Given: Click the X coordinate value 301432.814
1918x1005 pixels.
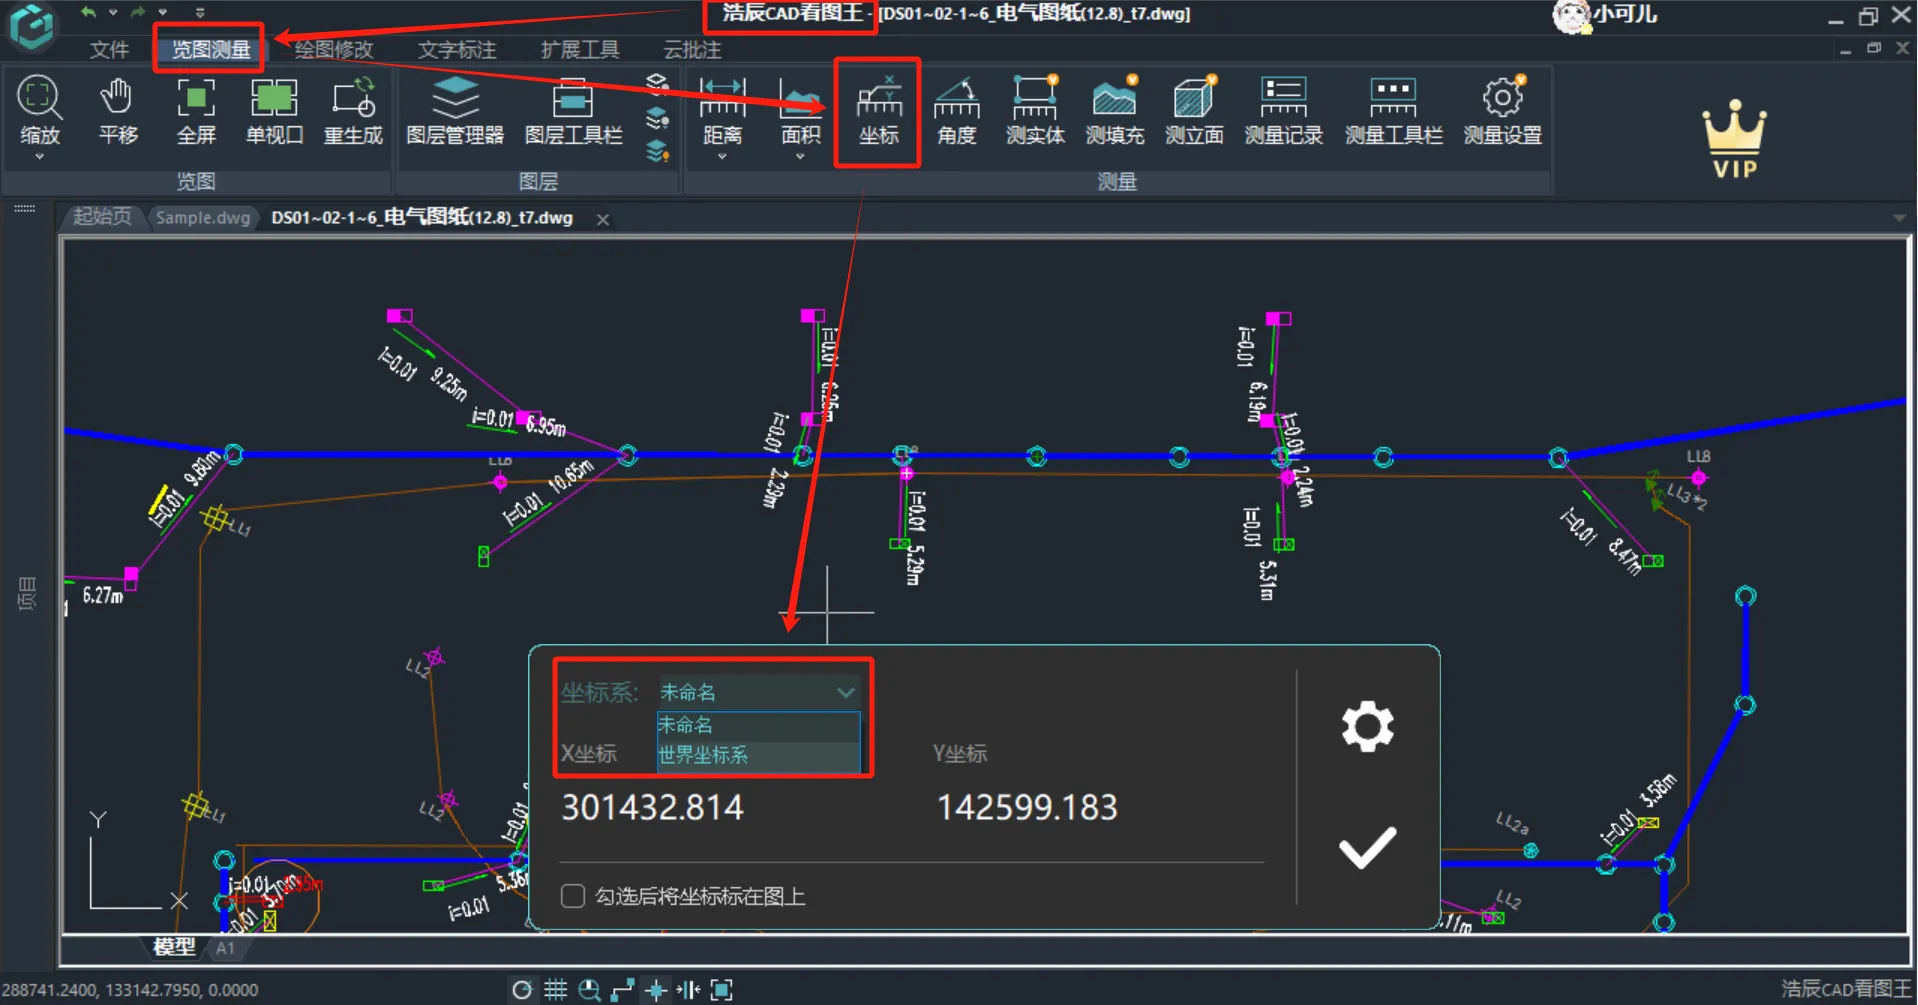Looking at the screenshot, I should [x=652, y=807].
